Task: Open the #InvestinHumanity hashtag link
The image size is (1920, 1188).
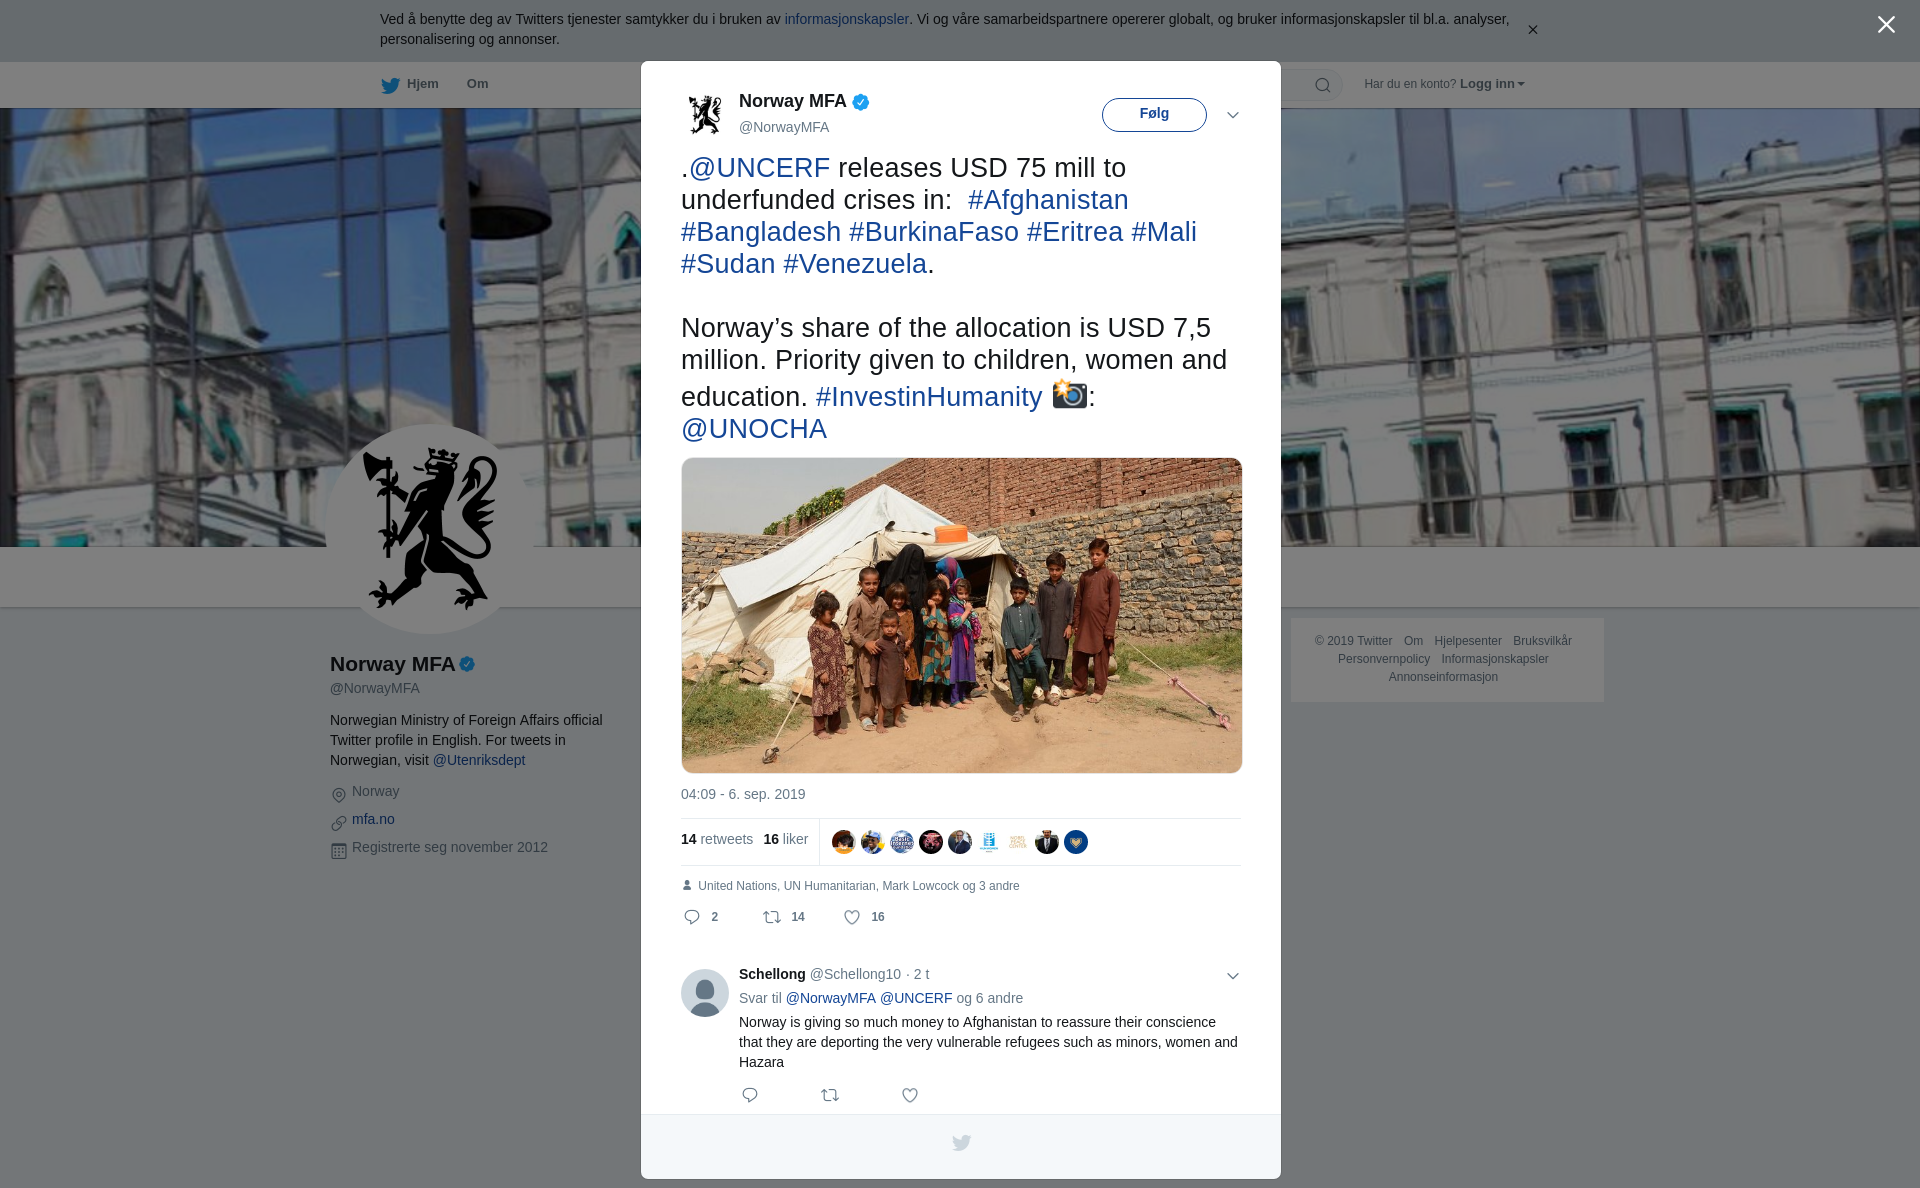Action: tap(928, 397)
